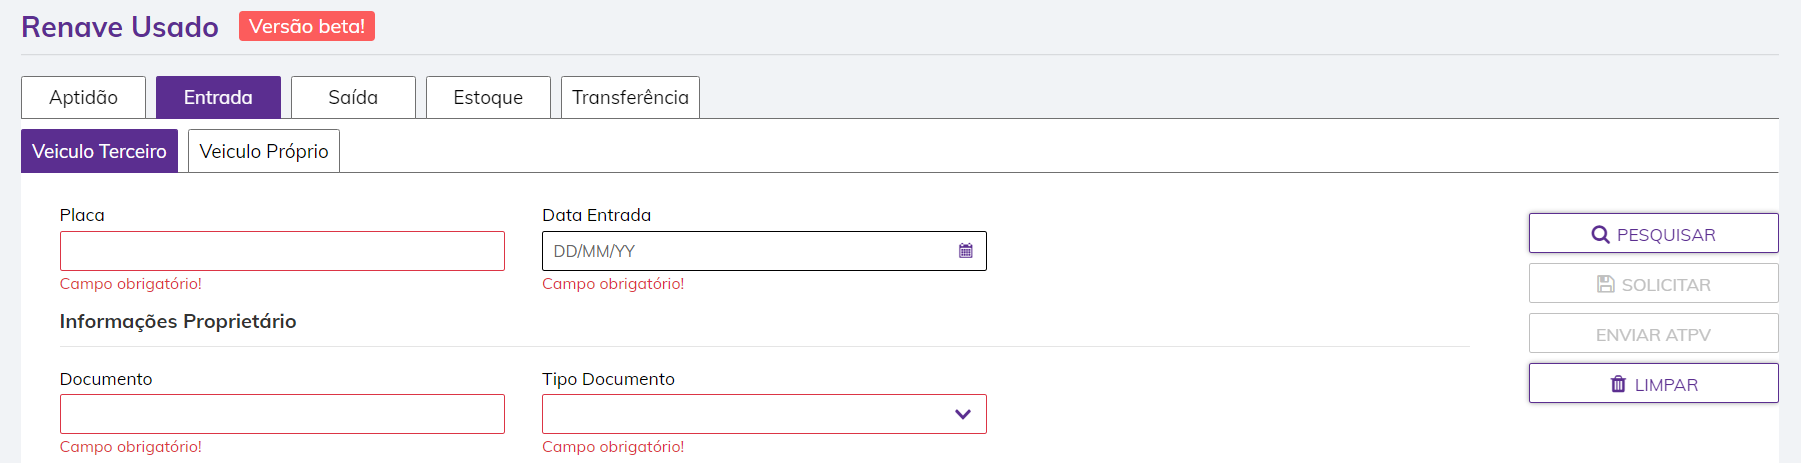Screen dimensions: 1801x463
Task: Select the Veiculo Terceiro sub-tab
Action: point(99,151)
